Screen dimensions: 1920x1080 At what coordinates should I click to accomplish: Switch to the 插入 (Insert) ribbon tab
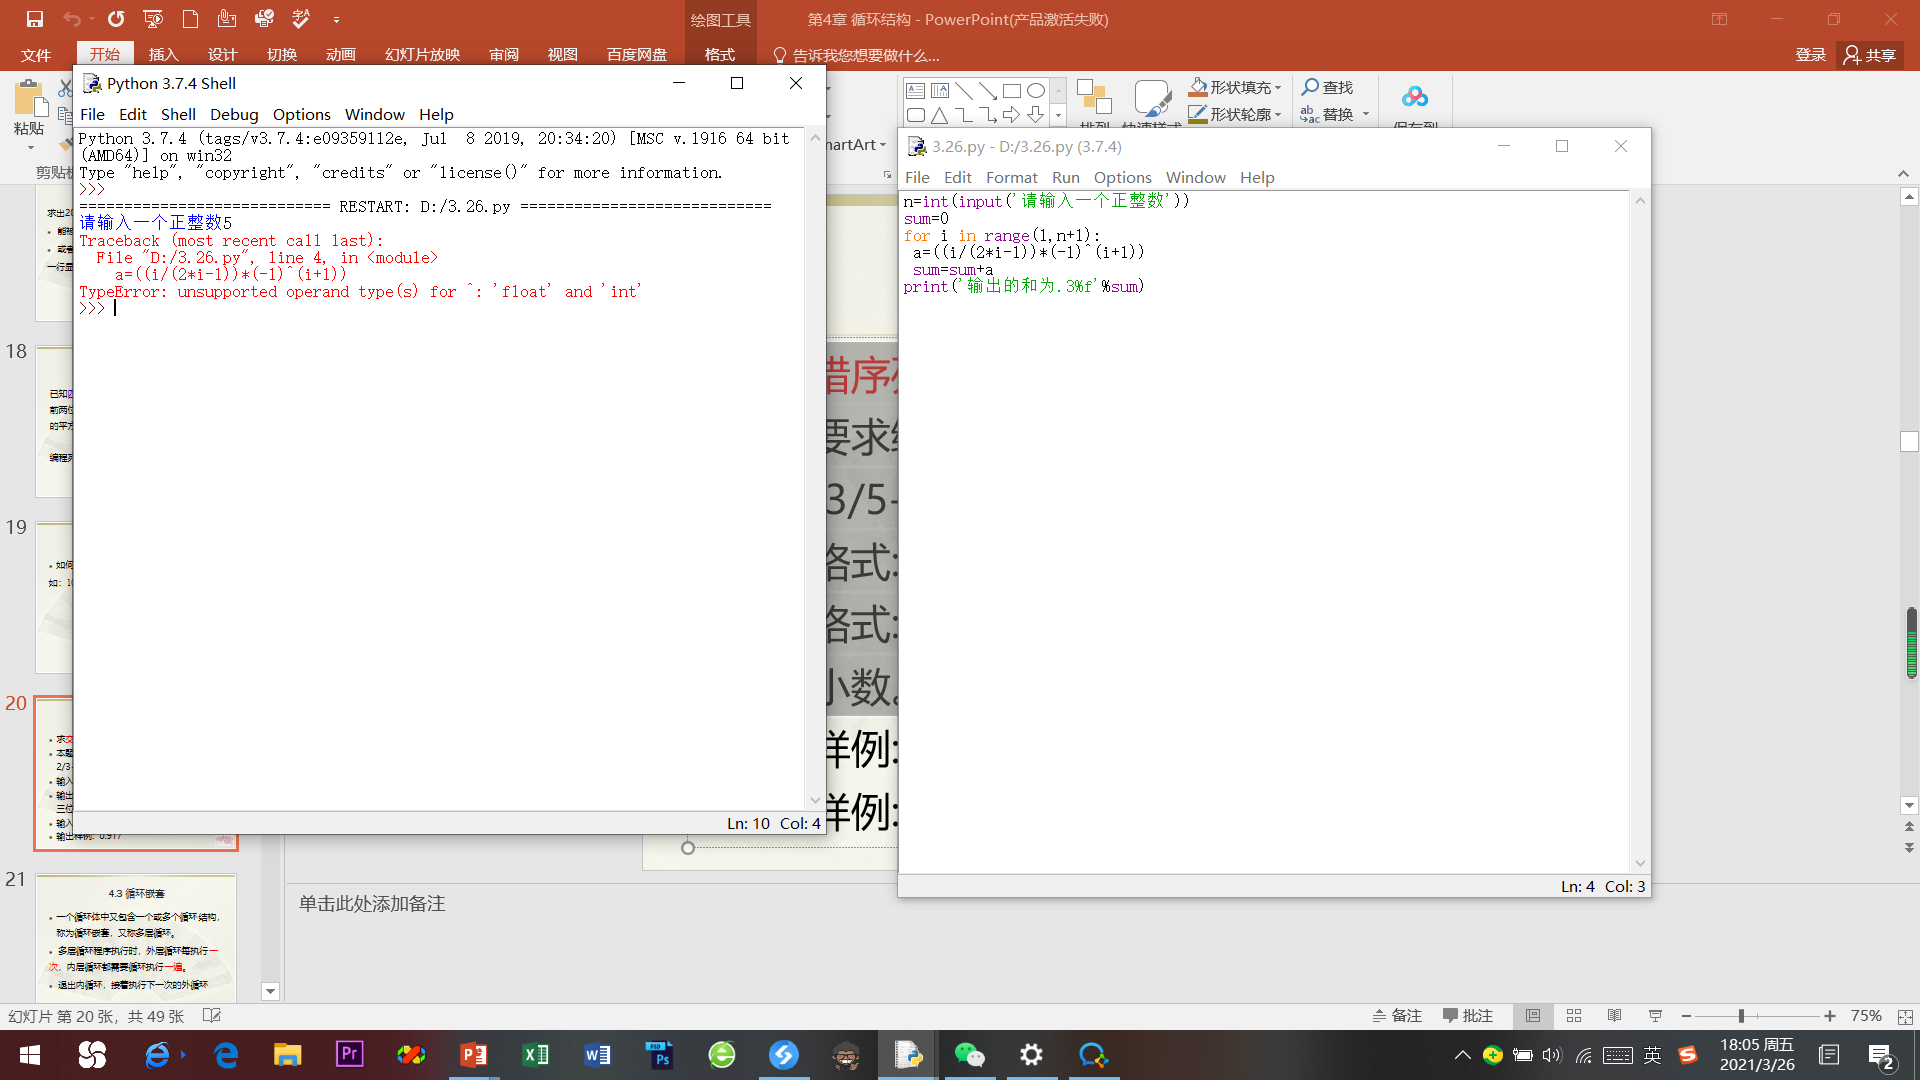(x=163, y=55)
